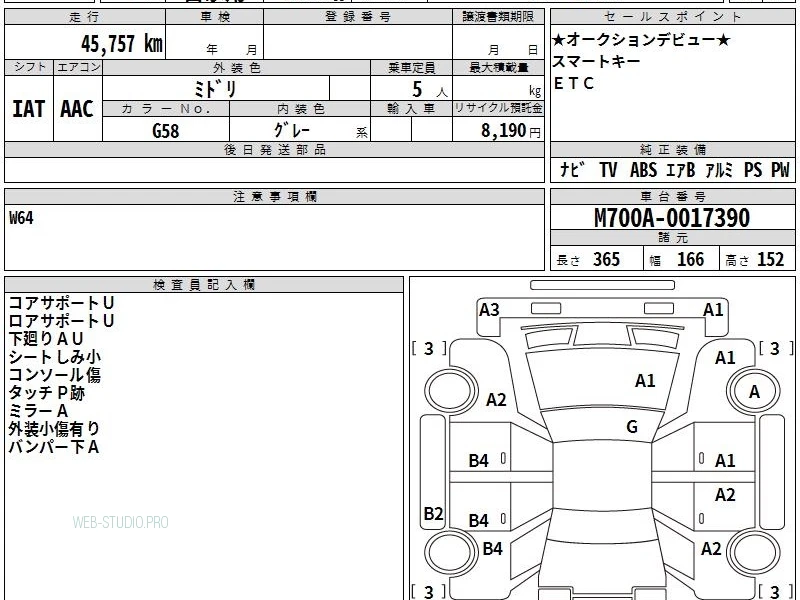Select the PW equipment entry
Viewport: 800px width, 600px height.
(x=780, y=170)
